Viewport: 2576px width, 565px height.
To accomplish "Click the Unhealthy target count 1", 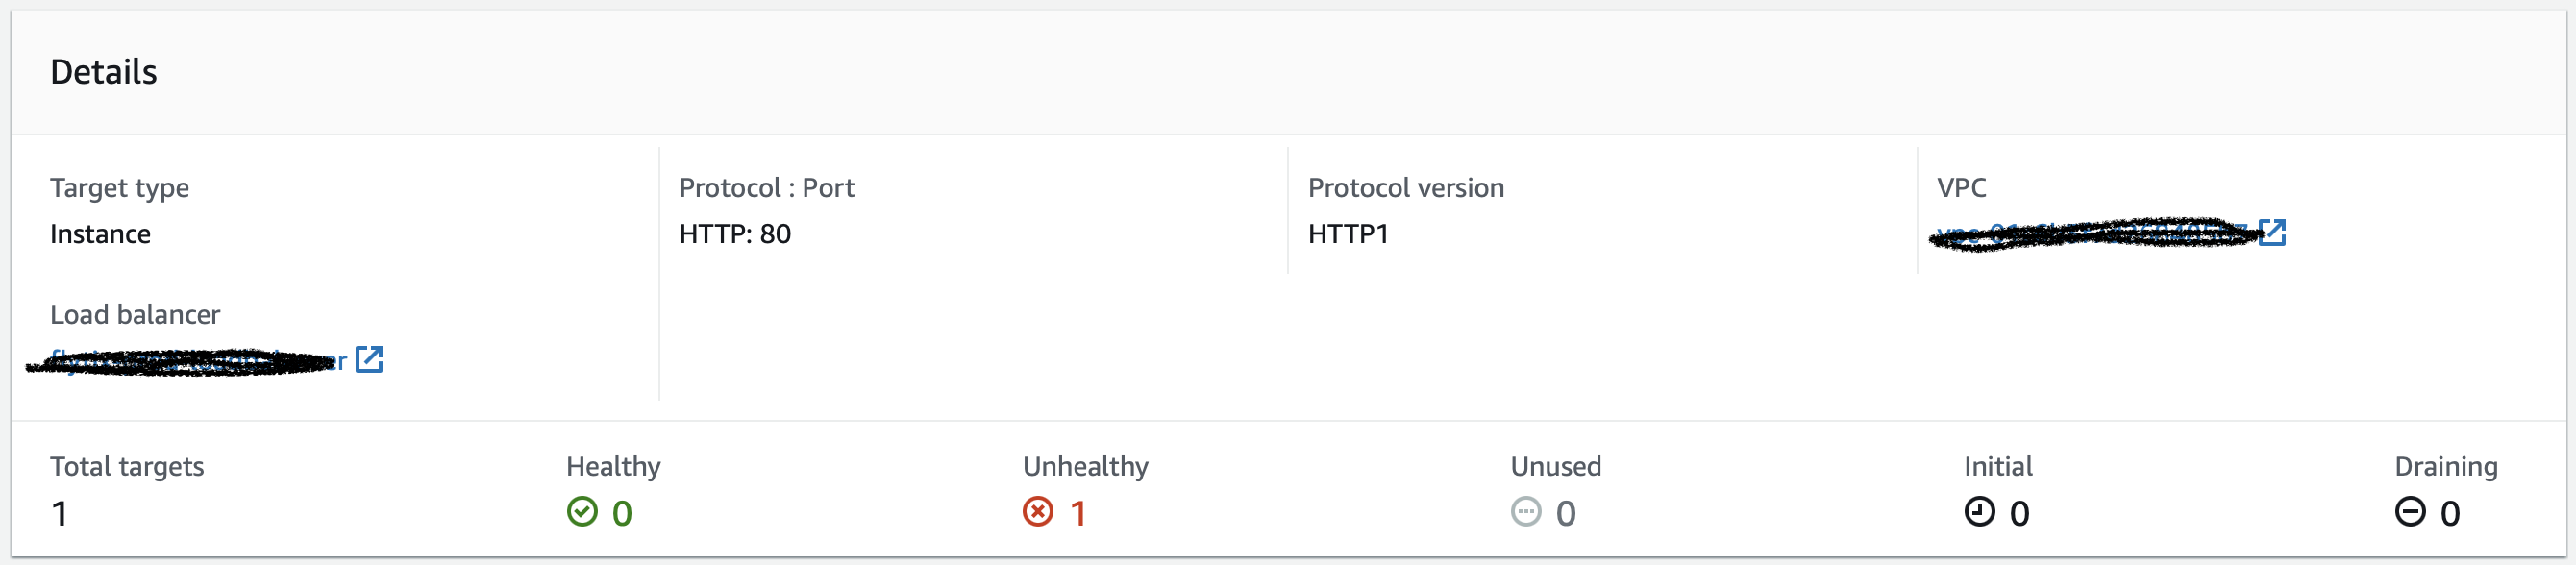I will [1078, 514].
